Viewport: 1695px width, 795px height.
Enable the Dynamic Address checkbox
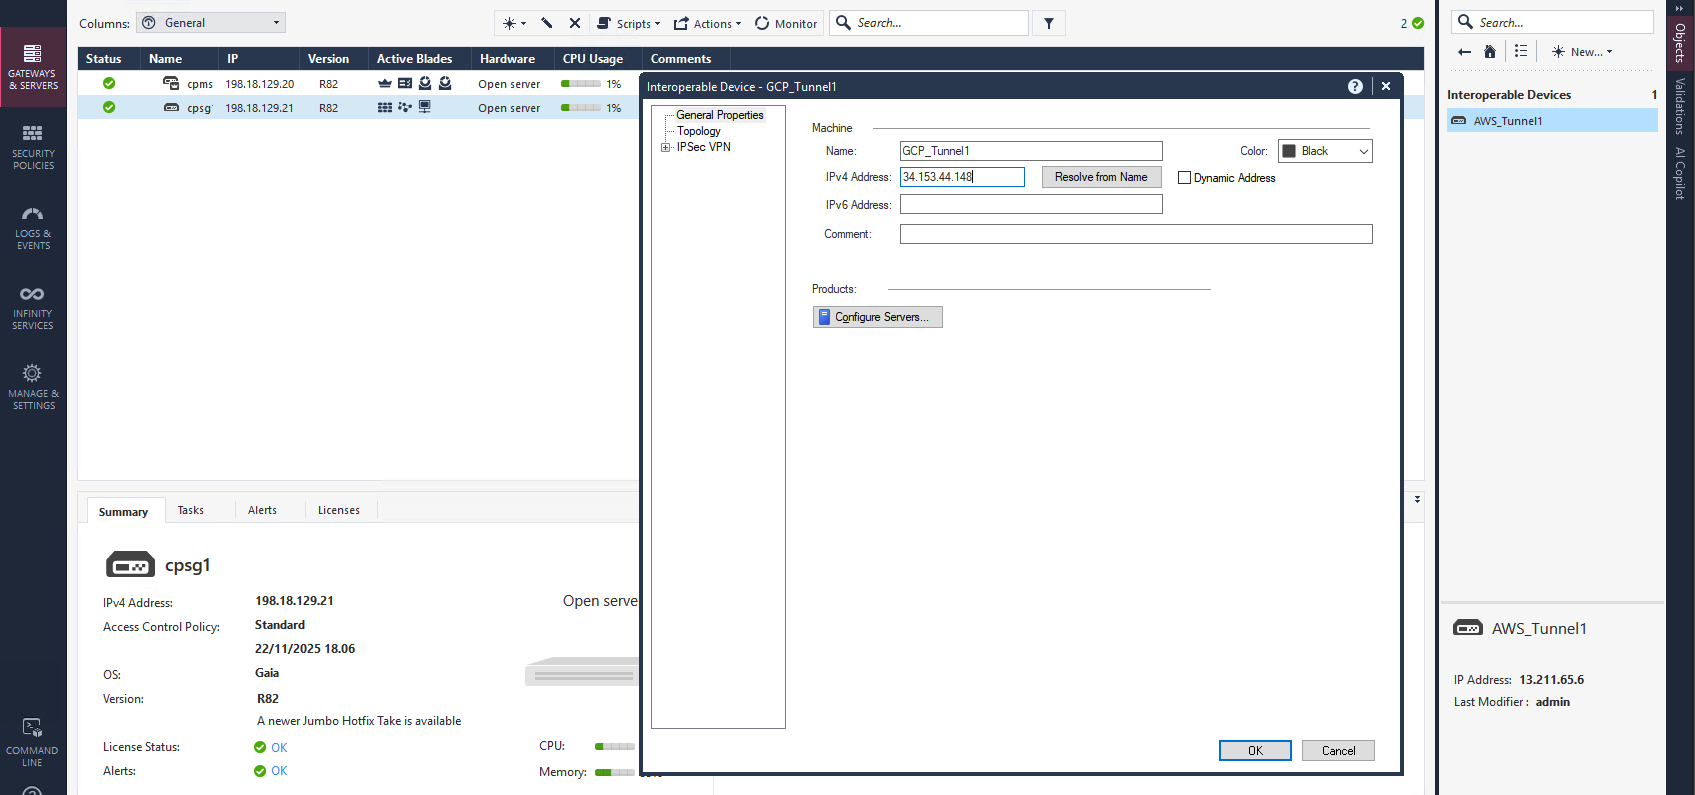(x=1185, y=178)
